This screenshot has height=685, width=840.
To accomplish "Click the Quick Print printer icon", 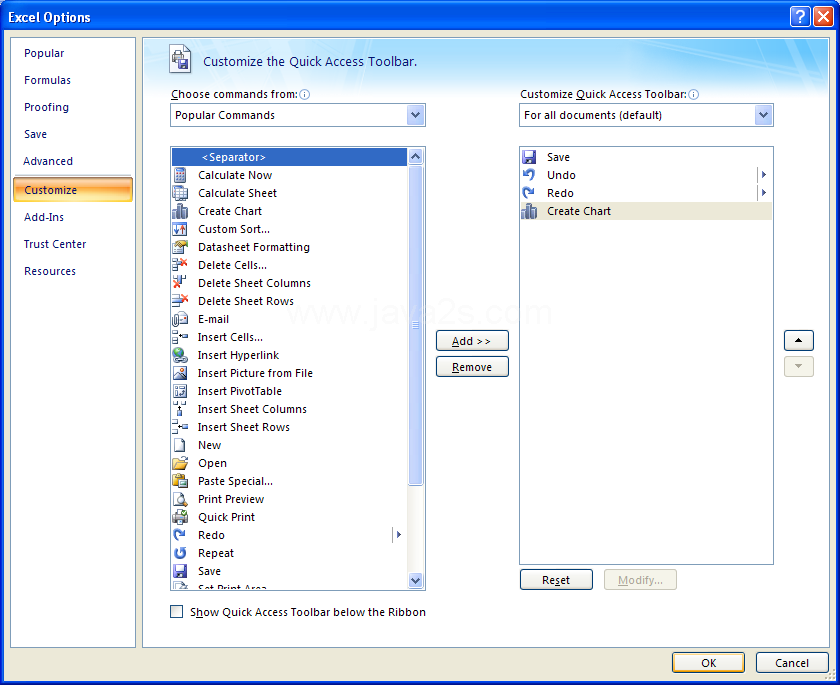I will point(180,517).
